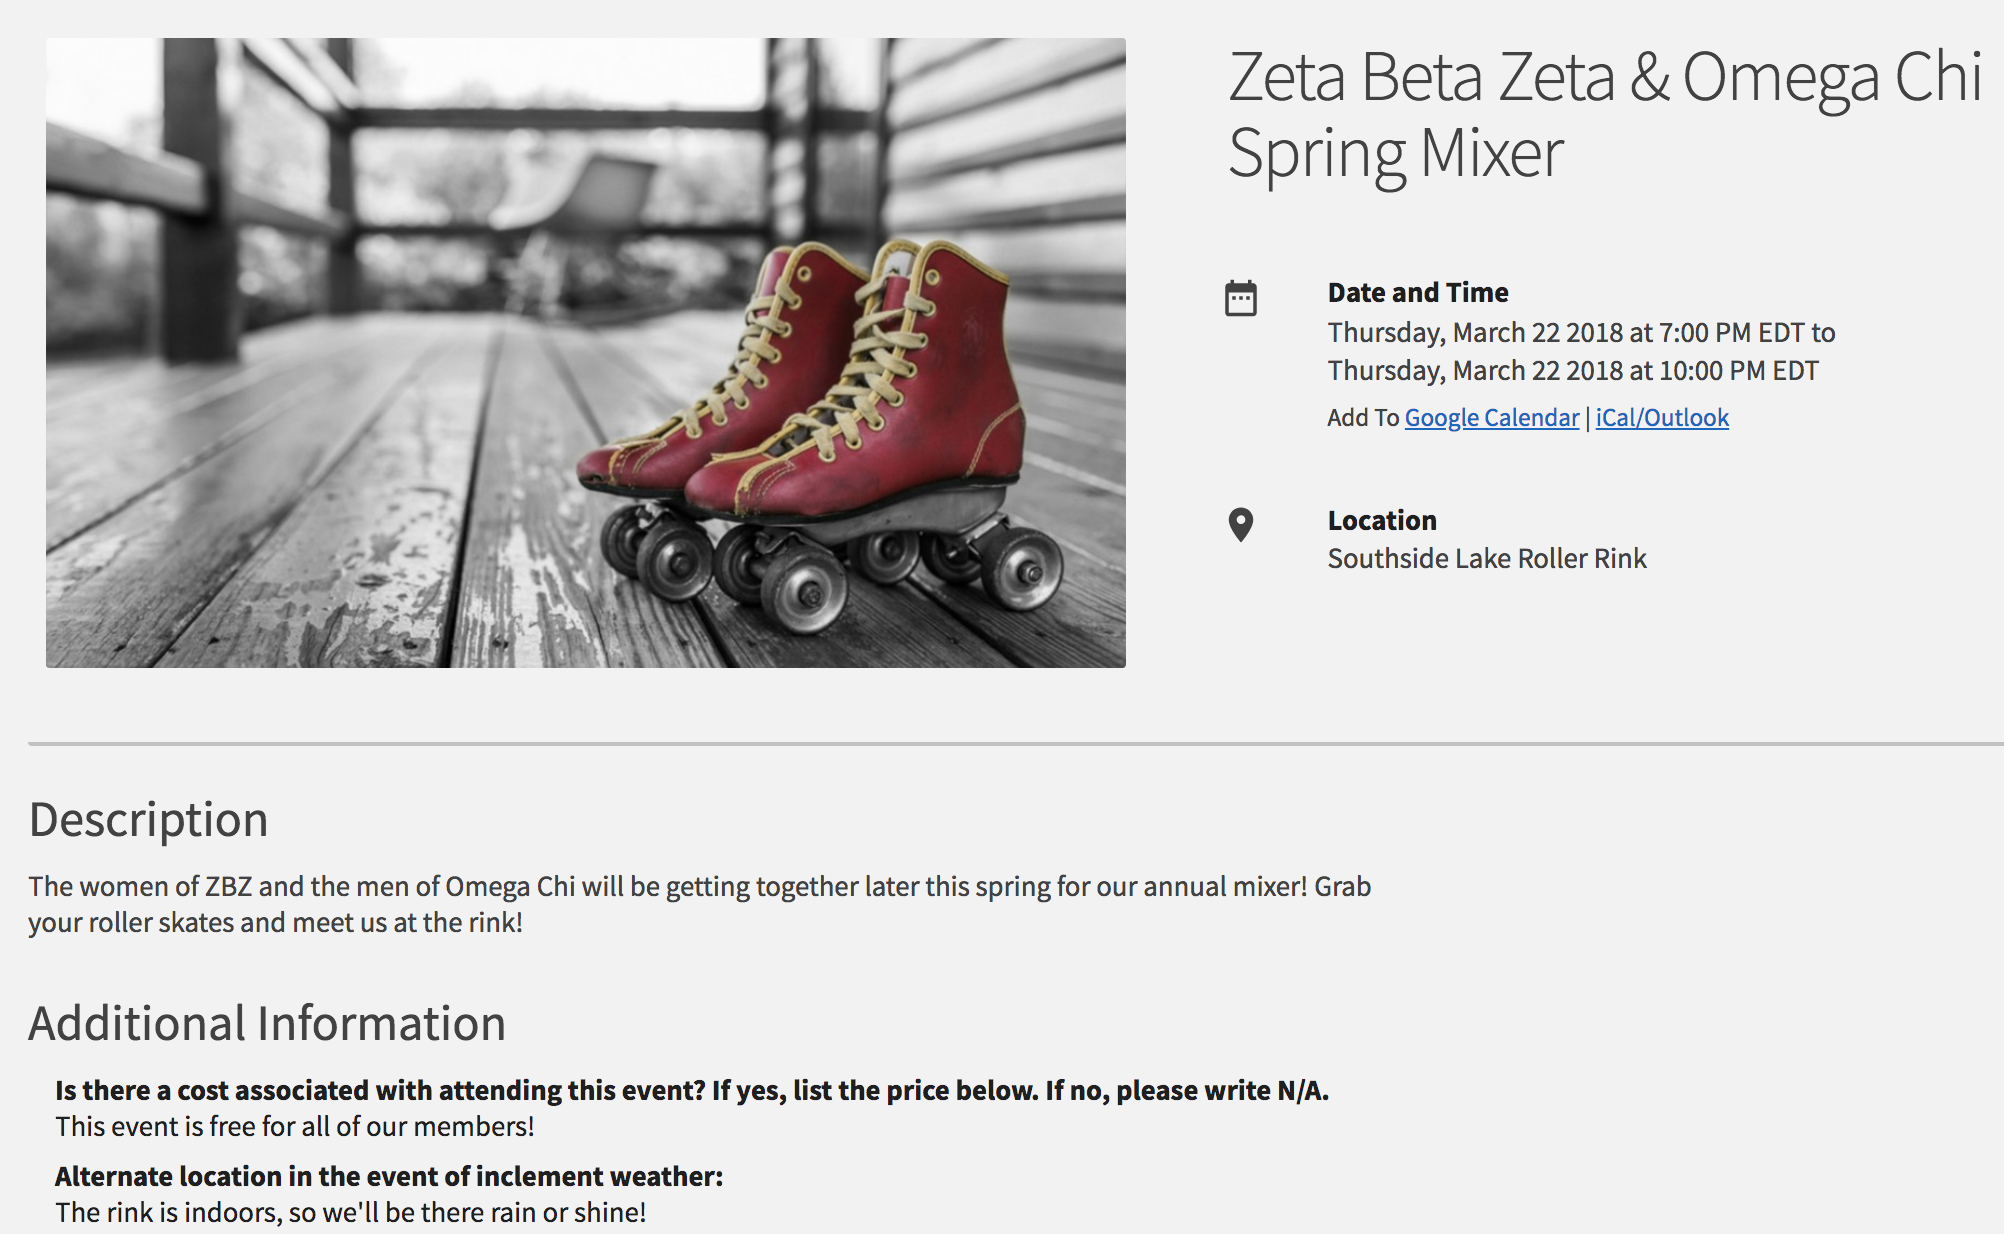Screen dimensions: 2004x1234
Task: Click the 'rink is indoors' answer text
Action: [x=351, y=1213]
